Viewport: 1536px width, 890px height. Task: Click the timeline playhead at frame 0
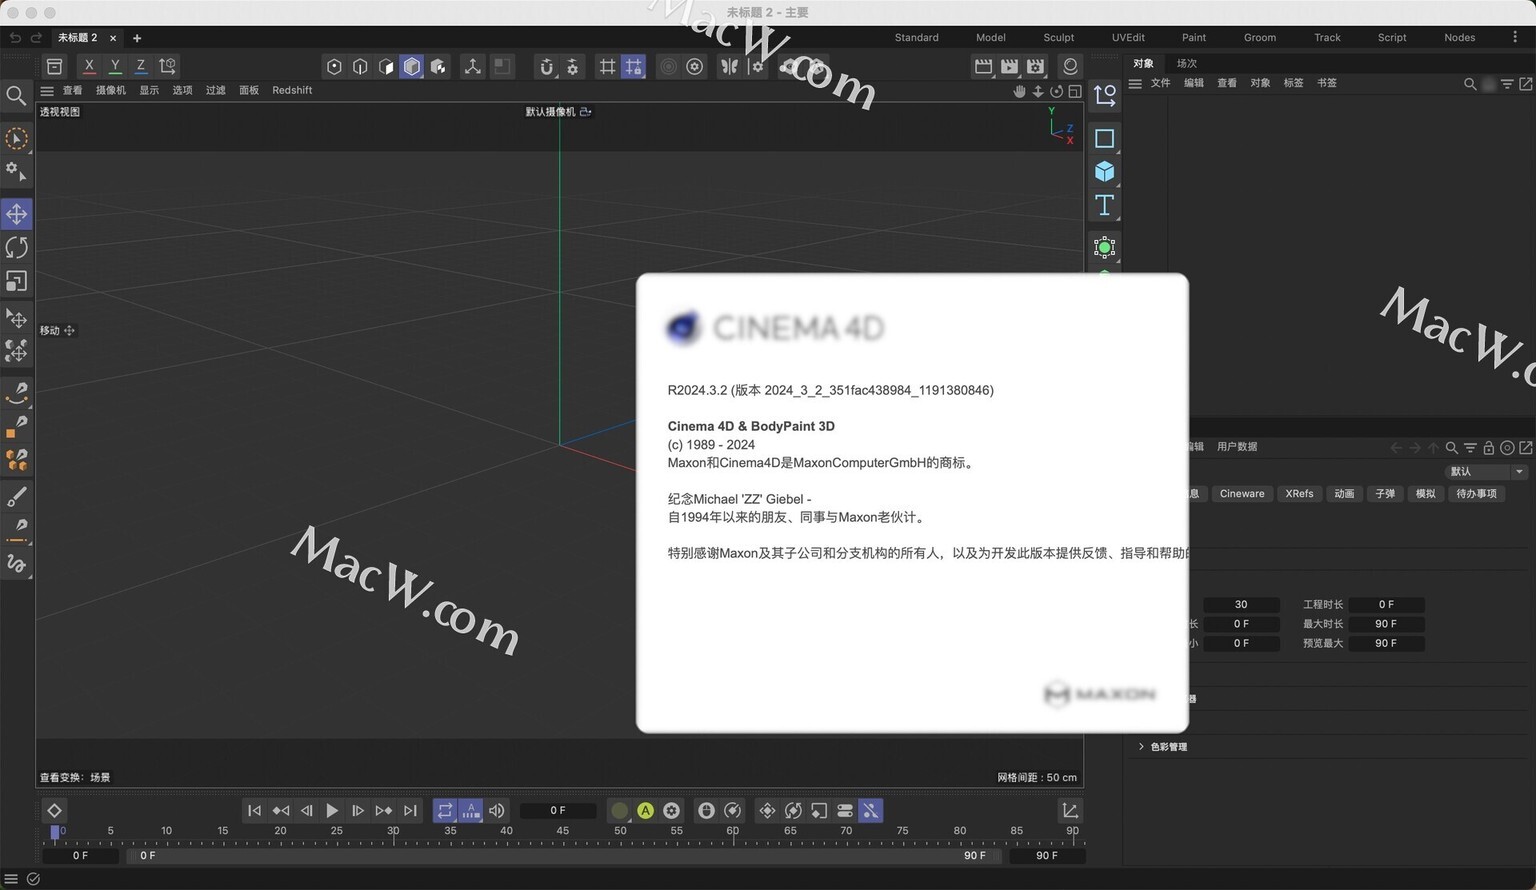55,832
